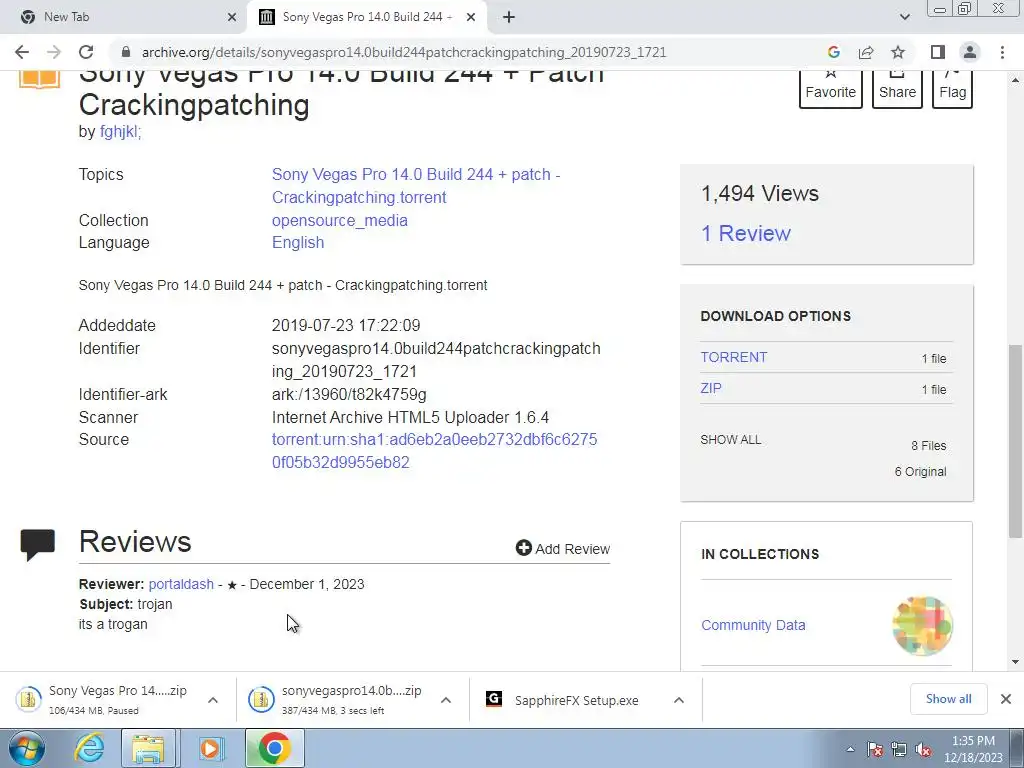Switch to the New Tab tab
The height and width of the screenshot is (768, 1024).
tap(124, 17)
